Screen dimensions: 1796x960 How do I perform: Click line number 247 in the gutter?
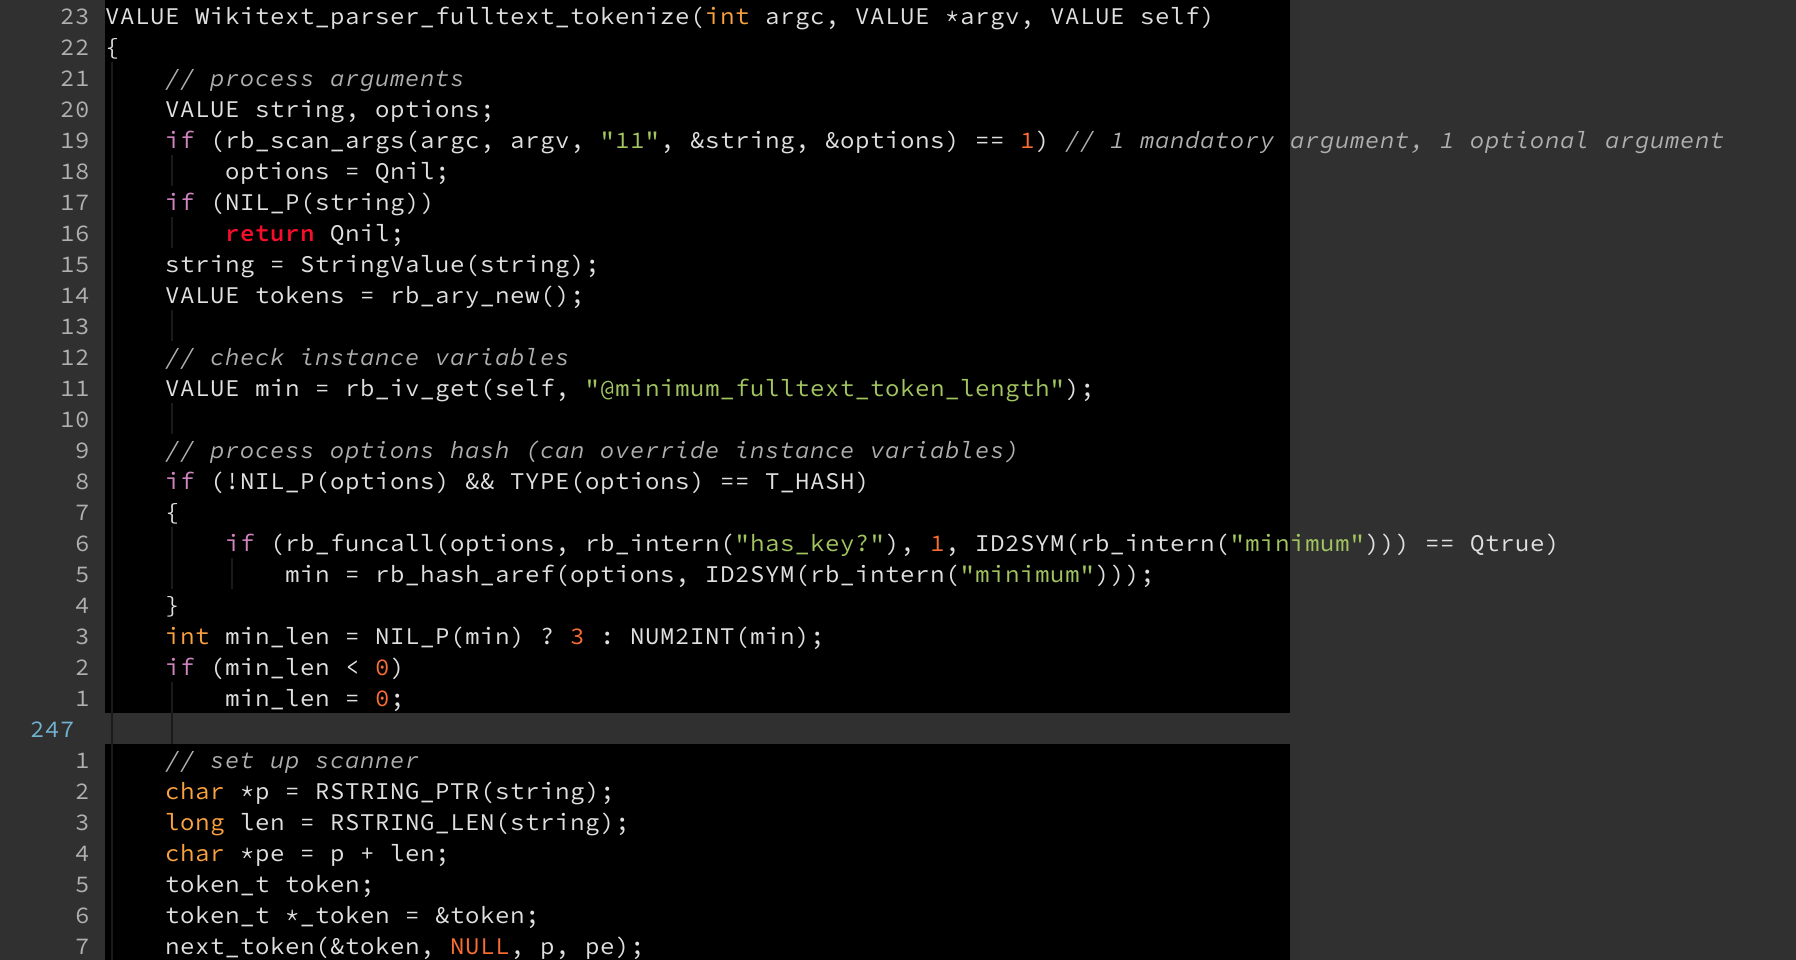pyautogui.click(x=51, y=730)
